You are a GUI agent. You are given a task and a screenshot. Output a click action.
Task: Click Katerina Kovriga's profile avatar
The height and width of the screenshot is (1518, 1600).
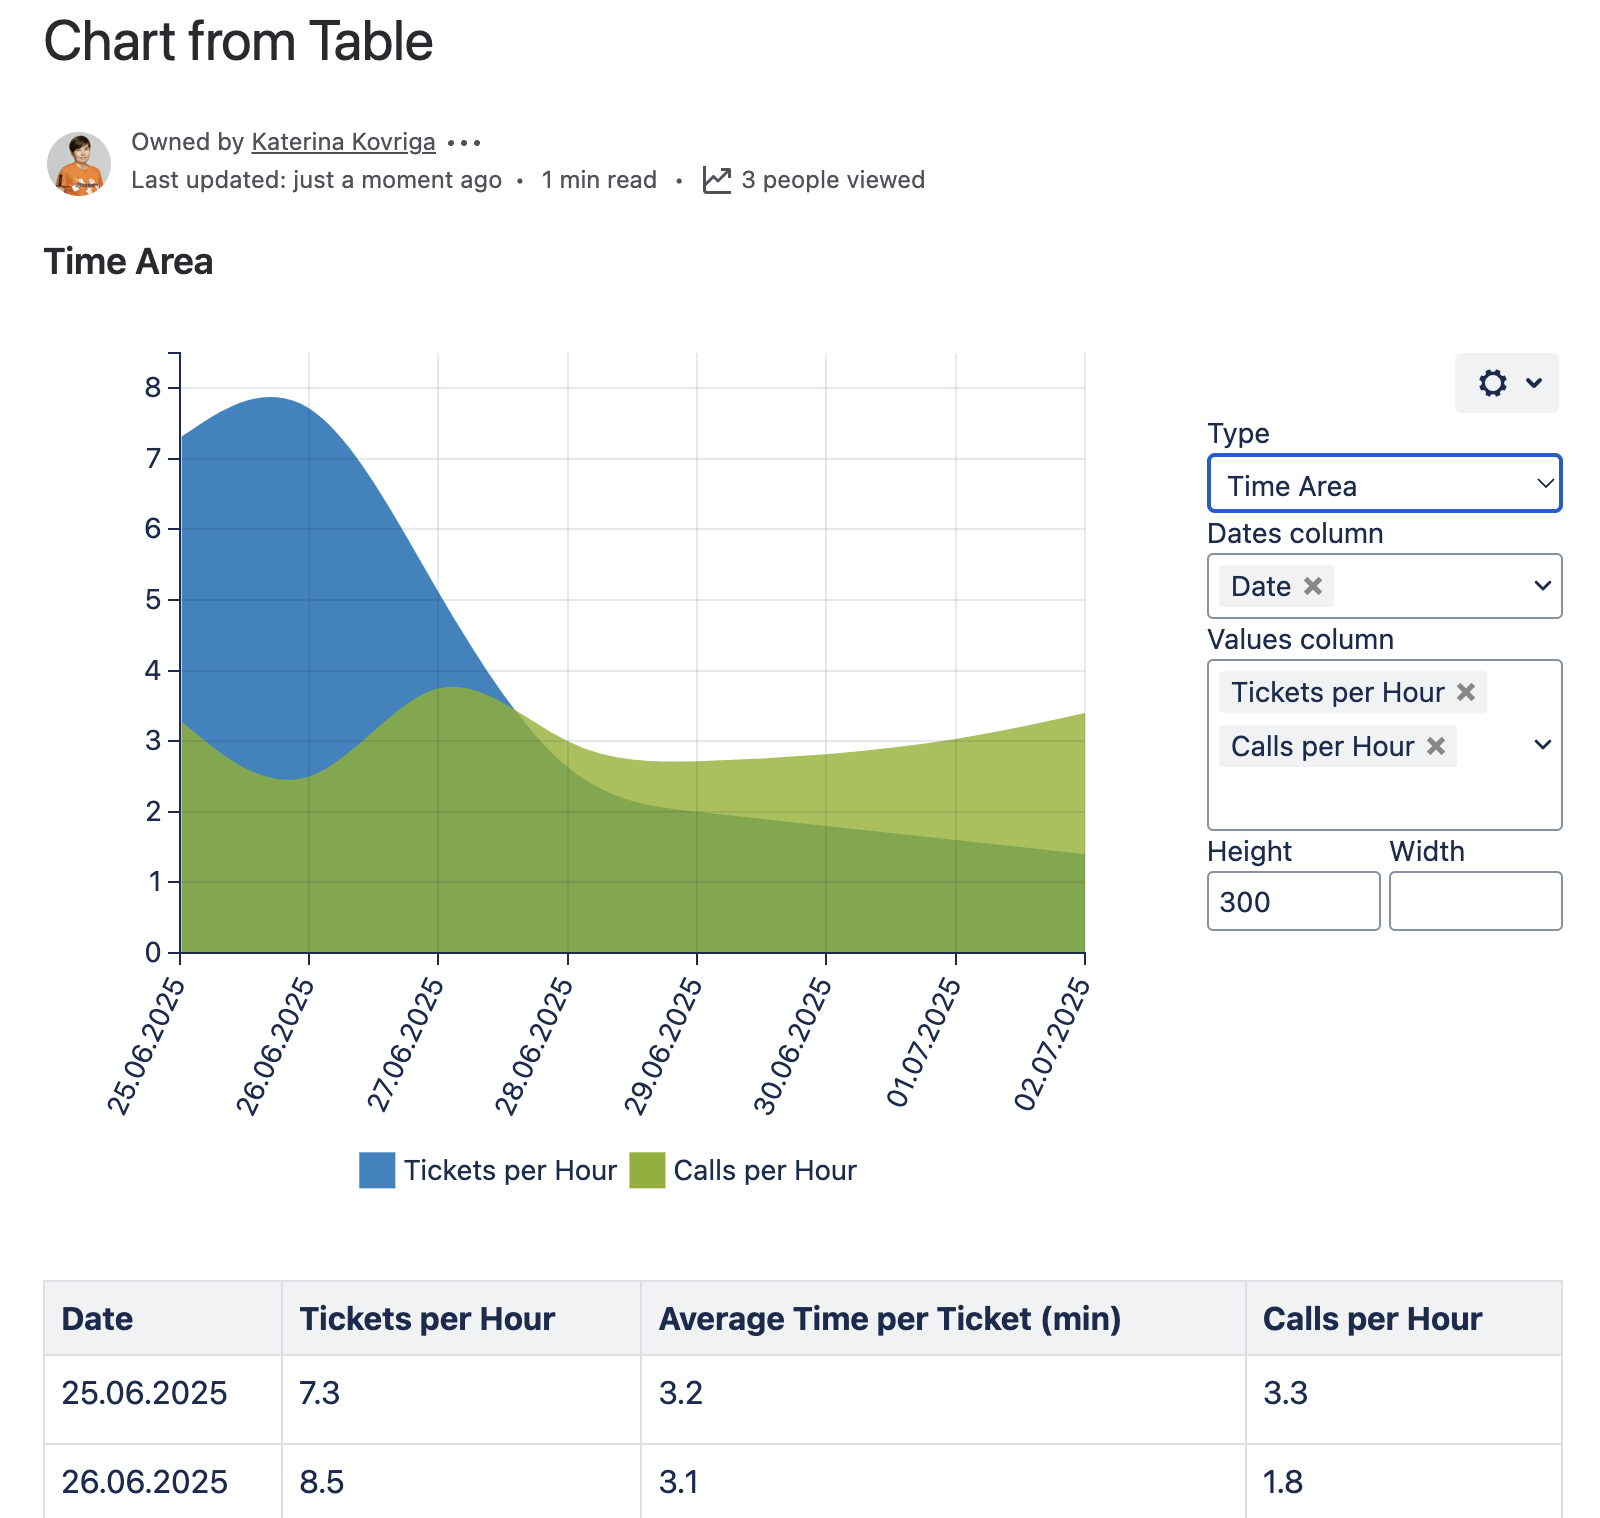(79, 163)
